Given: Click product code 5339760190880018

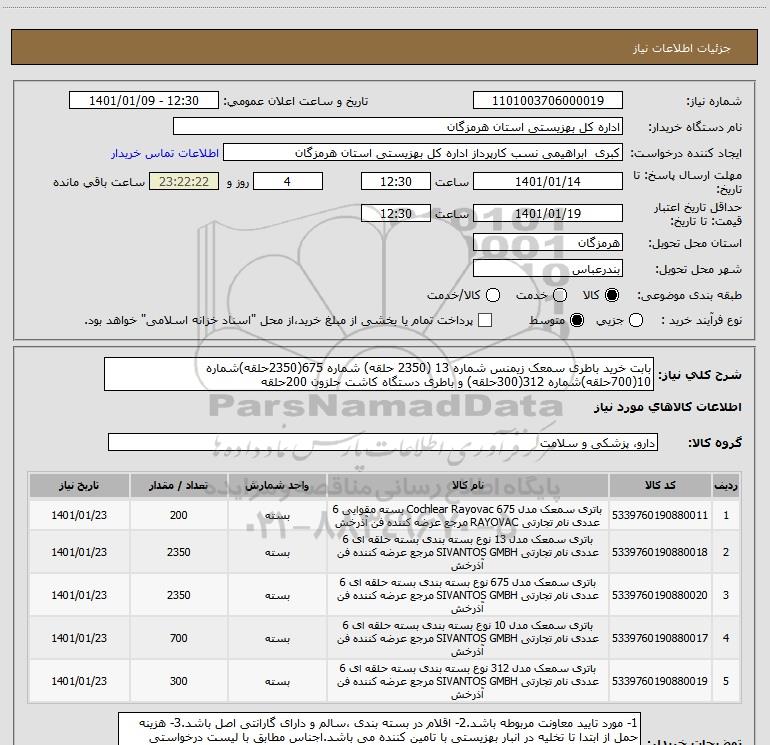Looking at the screenshot, I should pyautogui.click(x=660, y=552).
